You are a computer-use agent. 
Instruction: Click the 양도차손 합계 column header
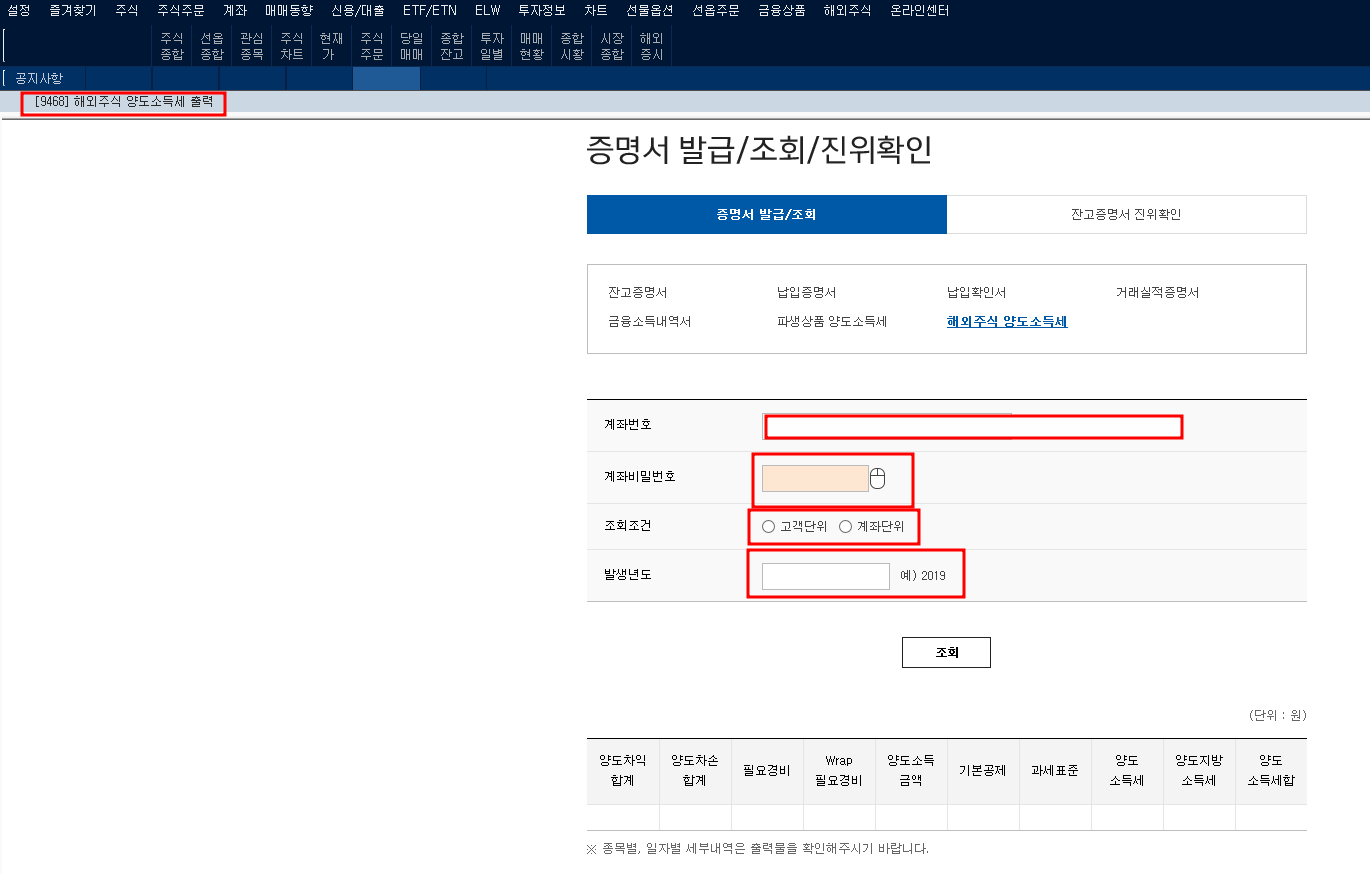695,771
